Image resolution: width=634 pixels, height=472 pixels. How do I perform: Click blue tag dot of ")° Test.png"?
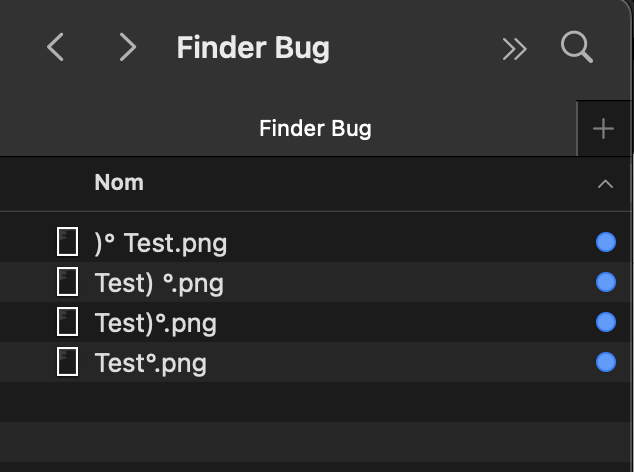[x=605, y=242]
